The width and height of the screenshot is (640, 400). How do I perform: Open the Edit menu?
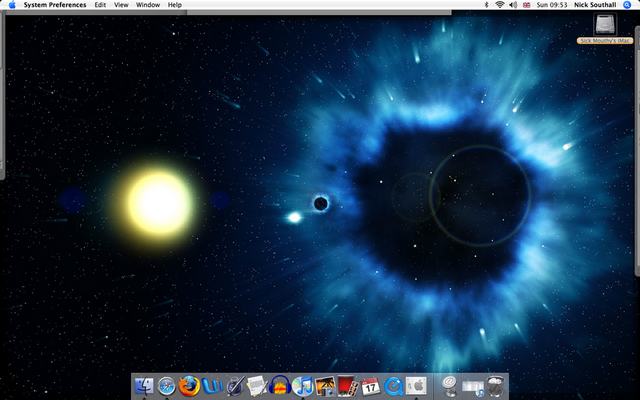[100, 5]
